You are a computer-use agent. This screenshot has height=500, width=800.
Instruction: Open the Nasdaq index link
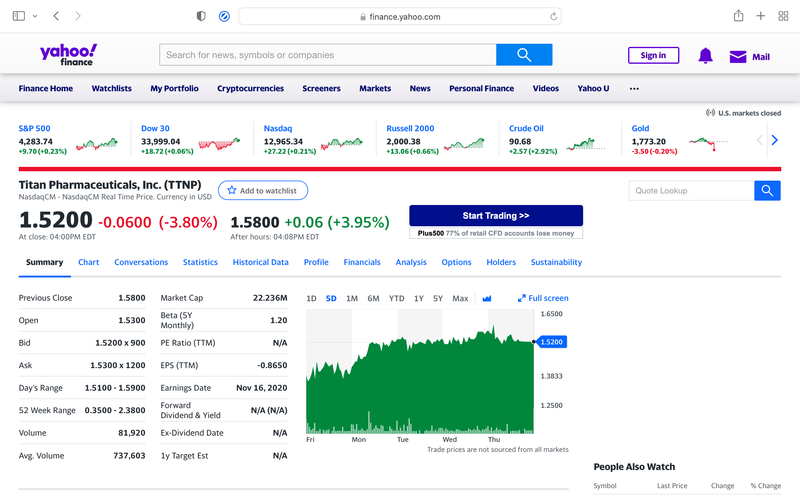point(278,129)
